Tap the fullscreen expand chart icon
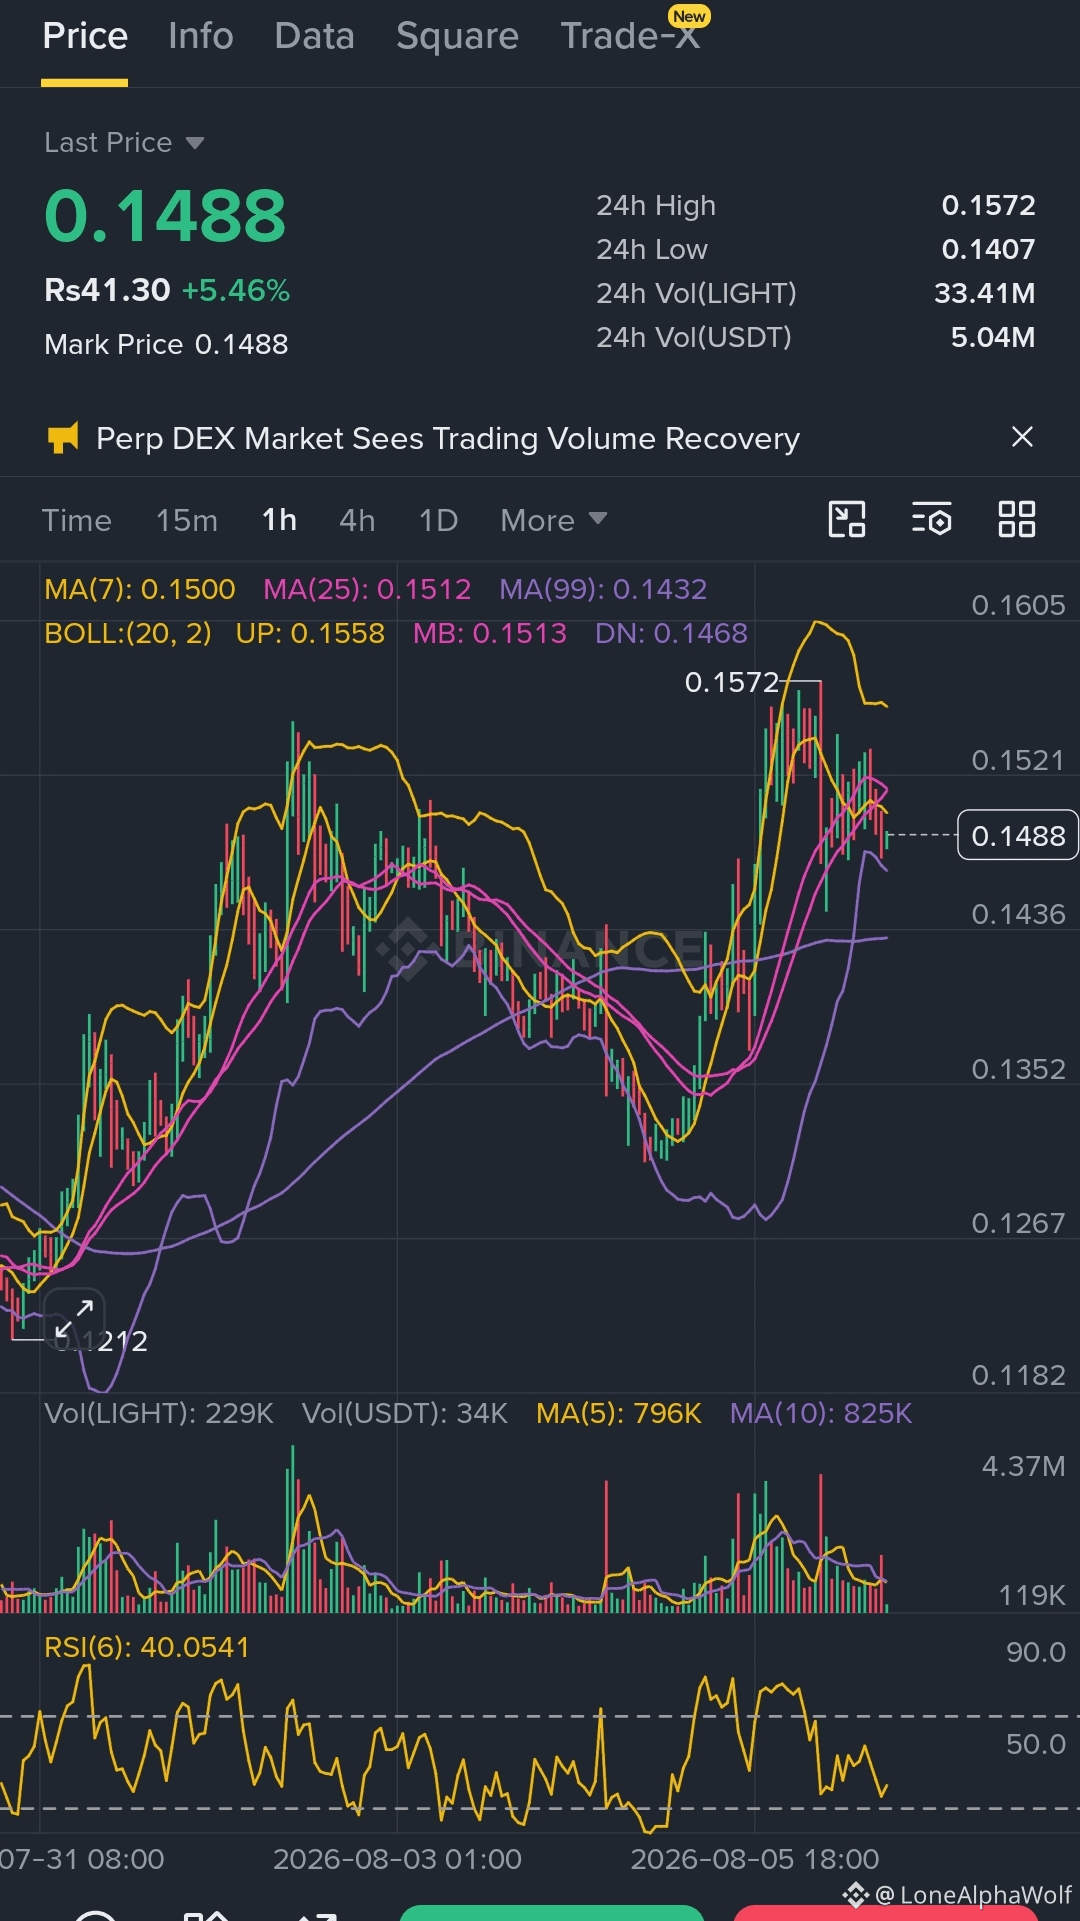The height and width of the screenshot is (1921, 1080). pos(74,1318)
